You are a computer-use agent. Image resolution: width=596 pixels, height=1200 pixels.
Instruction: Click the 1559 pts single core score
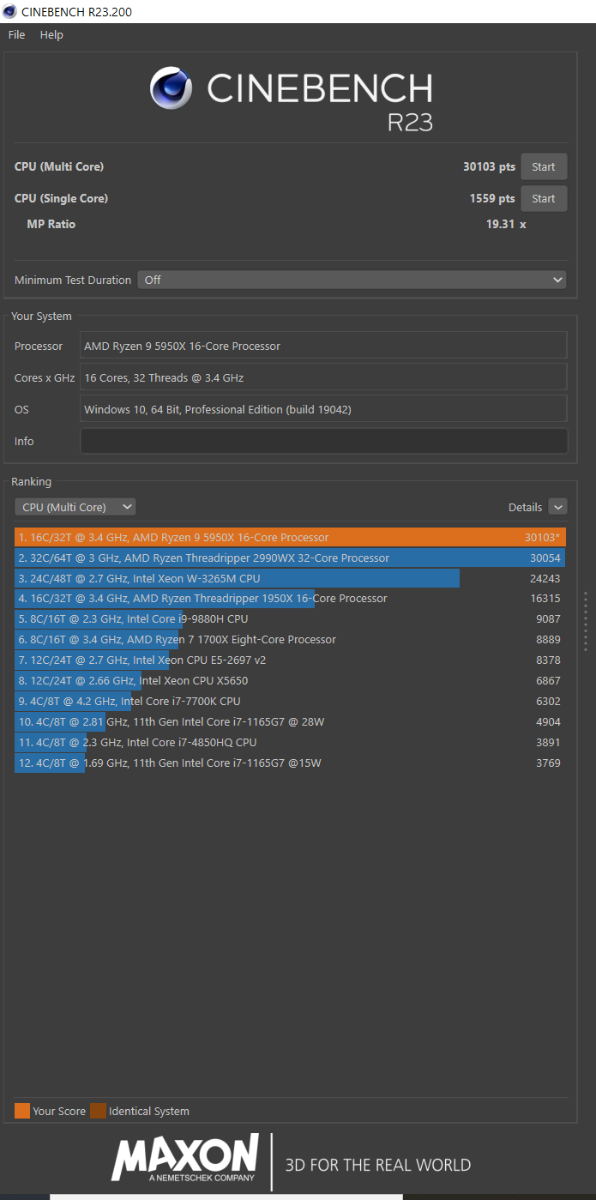(x=492, y=198)
